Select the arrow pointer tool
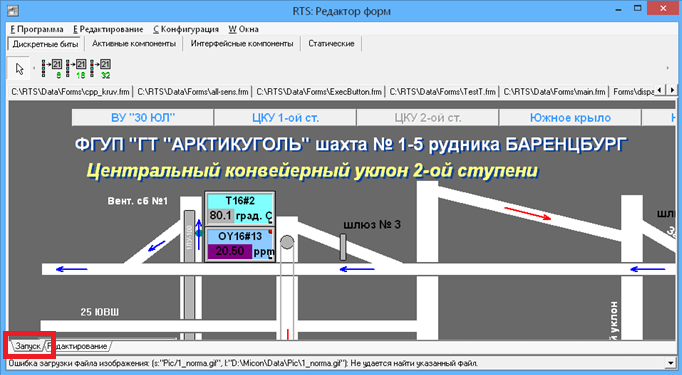 (x=19, y=69)
